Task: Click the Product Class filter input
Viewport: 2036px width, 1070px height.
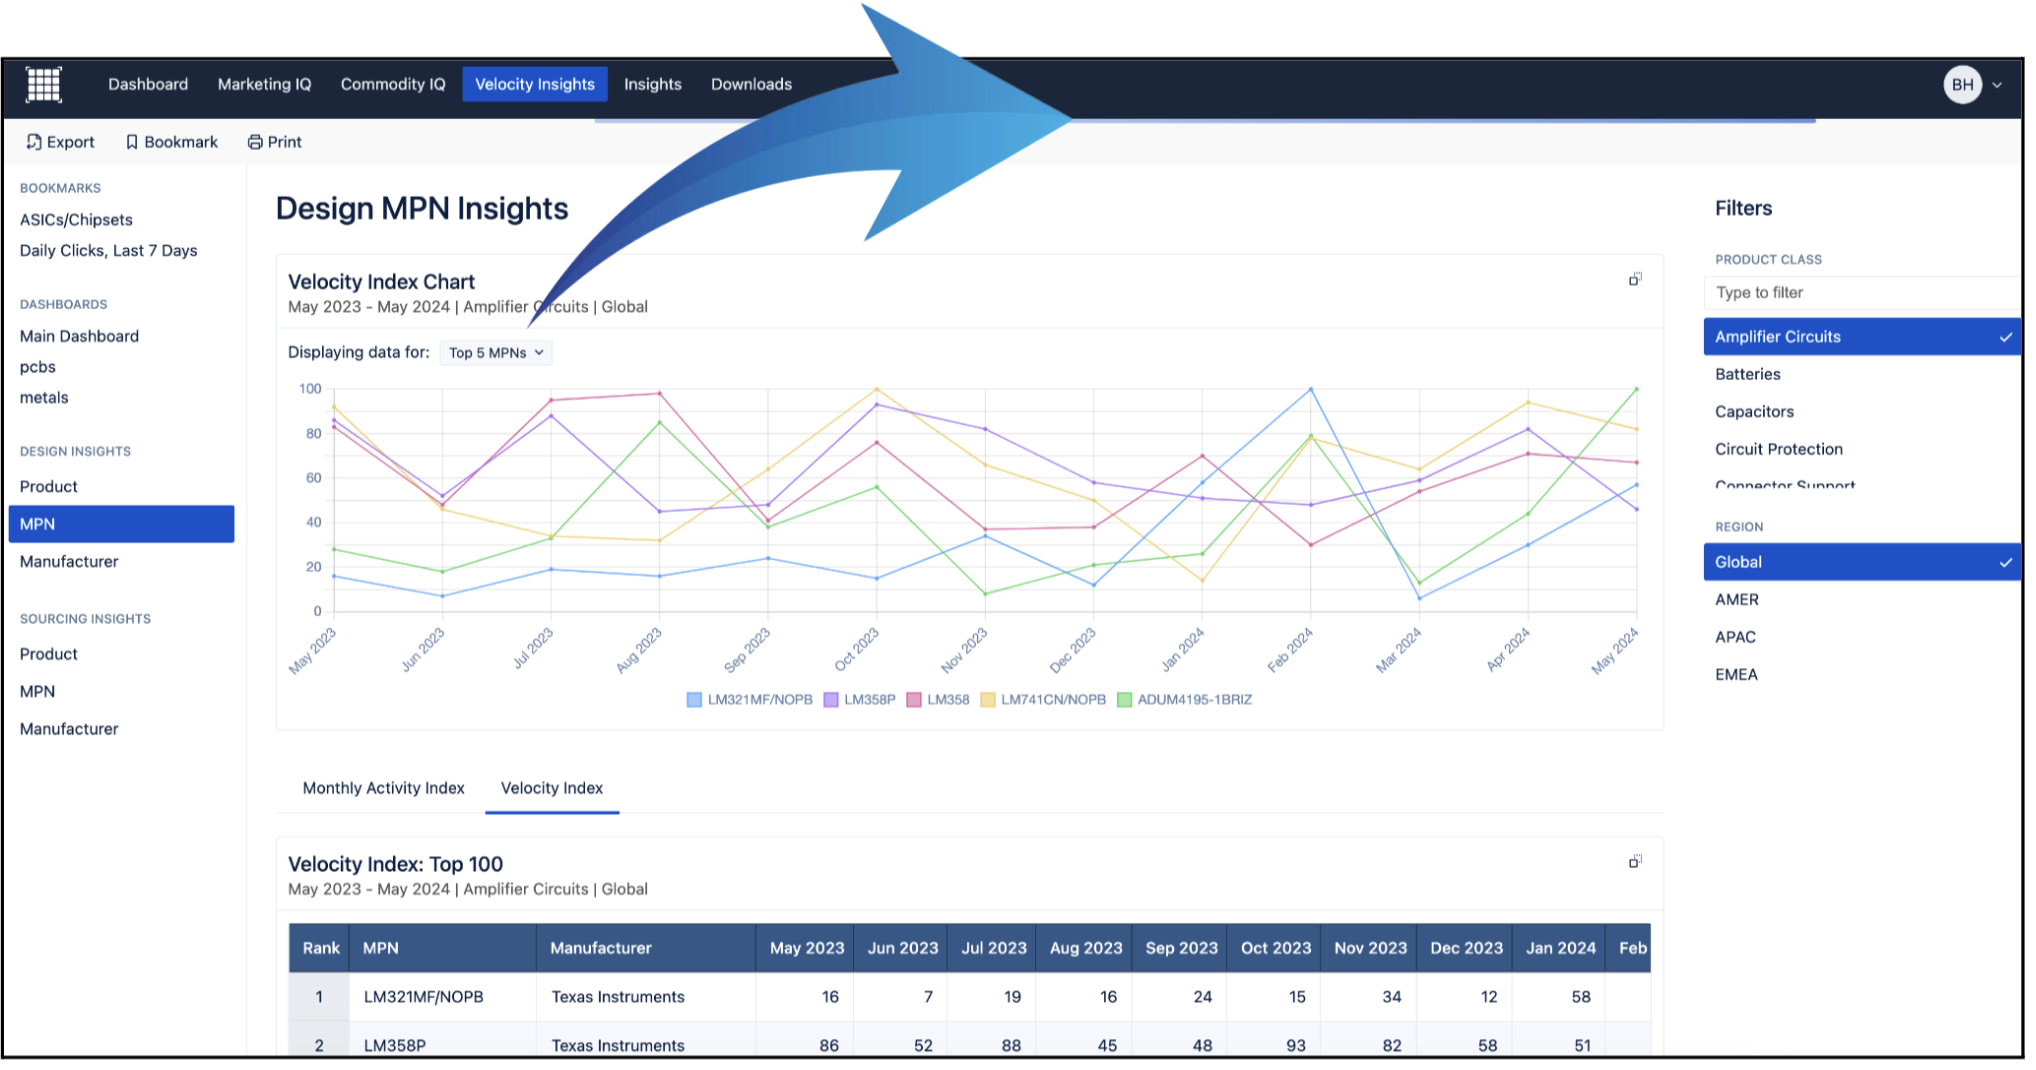Action: point(1860,293)
